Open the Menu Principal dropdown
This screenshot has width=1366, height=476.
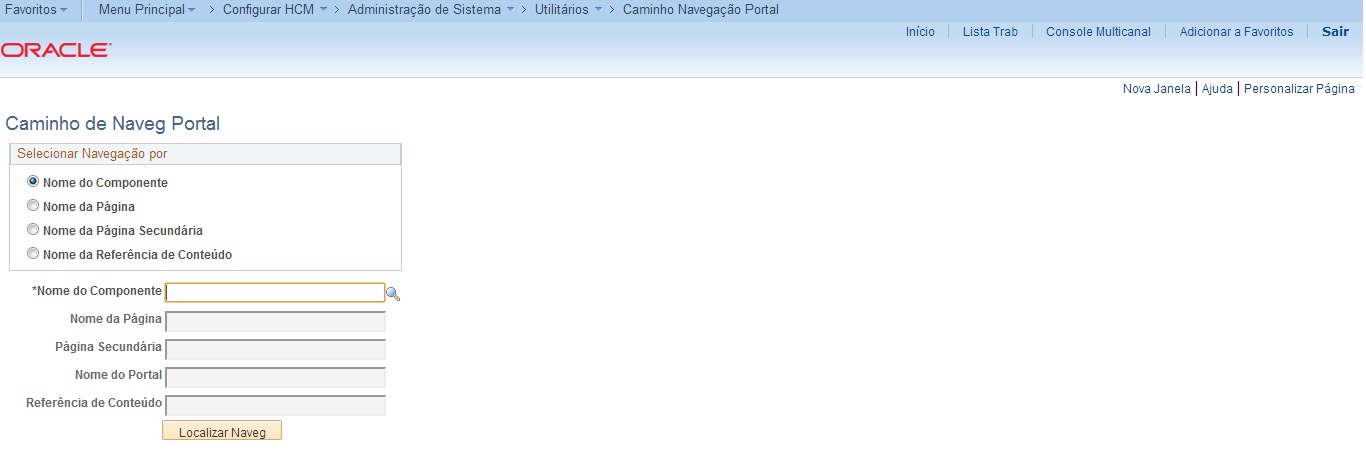pyautogui.click(x=147, y=9)
